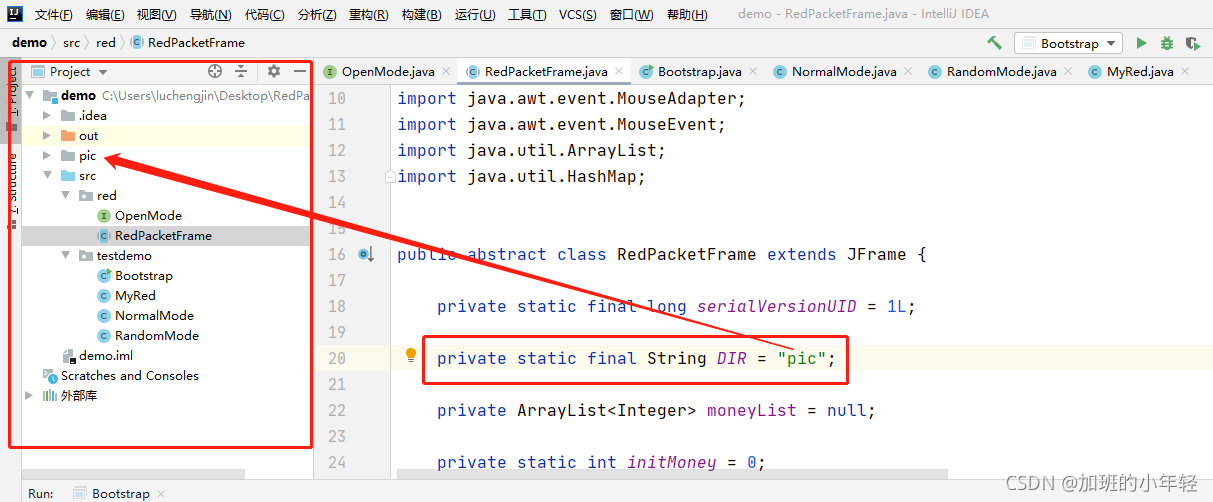This screenshot has height=502, width=1213.
Task: Collapse the red package
Action: 65,196
